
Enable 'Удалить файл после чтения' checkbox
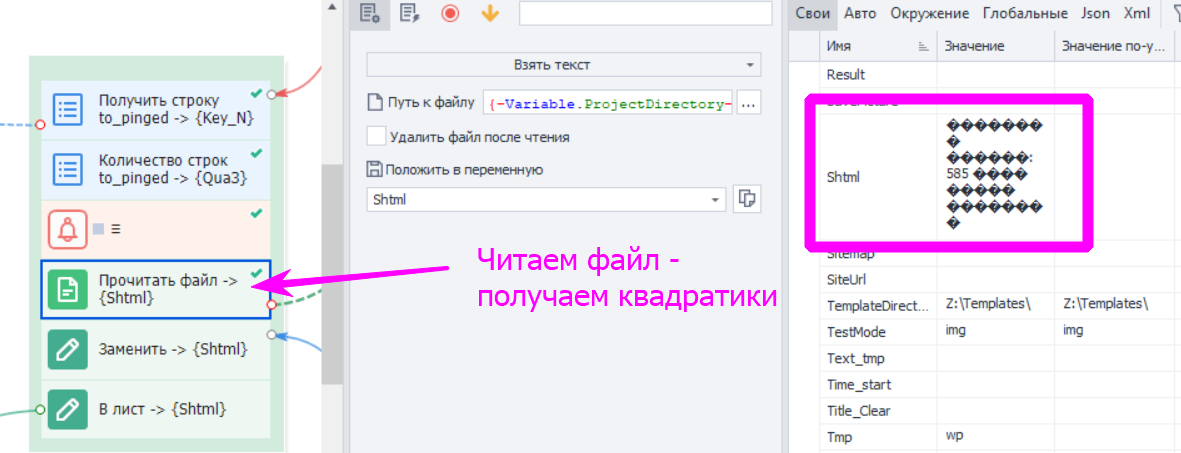point(376,136)
